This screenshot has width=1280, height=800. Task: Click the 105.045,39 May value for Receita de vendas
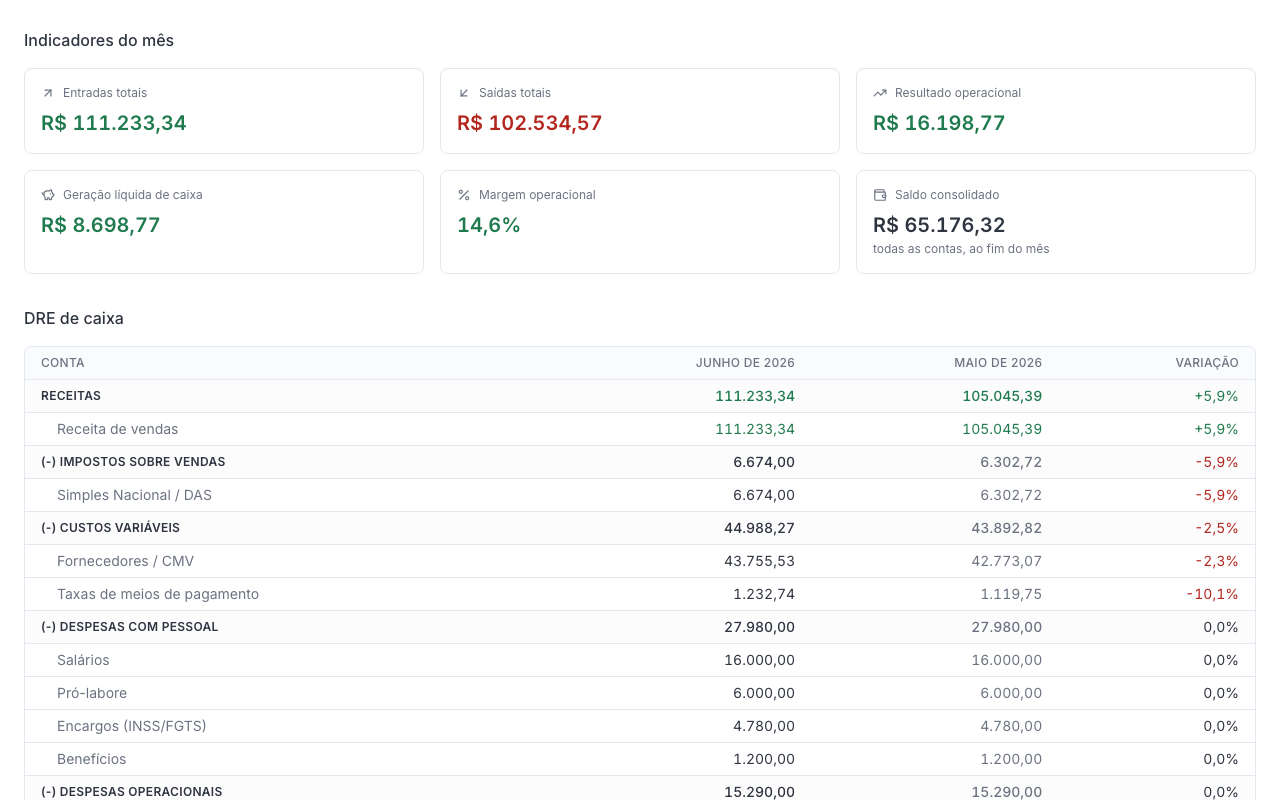click(1002, 429)
